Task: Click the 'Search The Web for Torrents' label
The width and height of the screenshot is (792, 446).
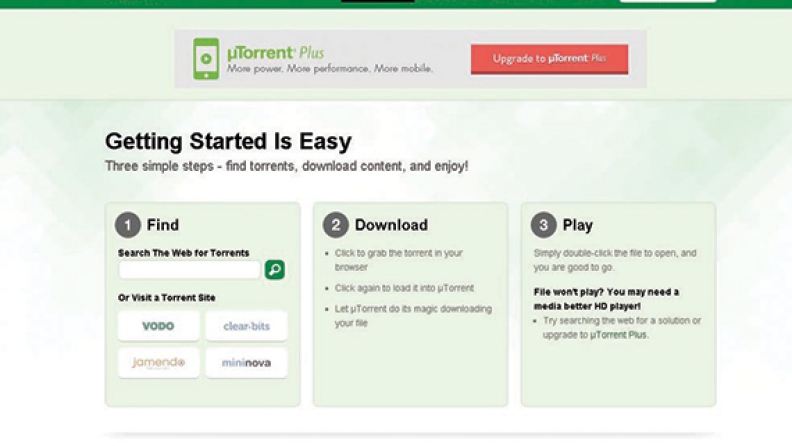Action: coord(183,253)
